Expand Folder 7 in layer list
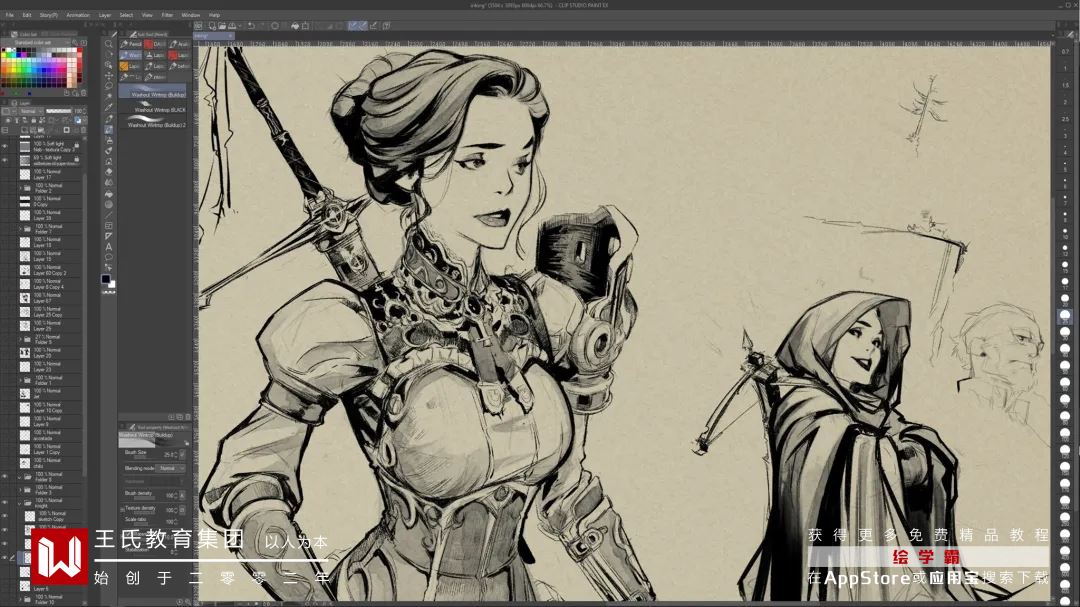Viewport: 1080px width, 607px height. (20, 229)
